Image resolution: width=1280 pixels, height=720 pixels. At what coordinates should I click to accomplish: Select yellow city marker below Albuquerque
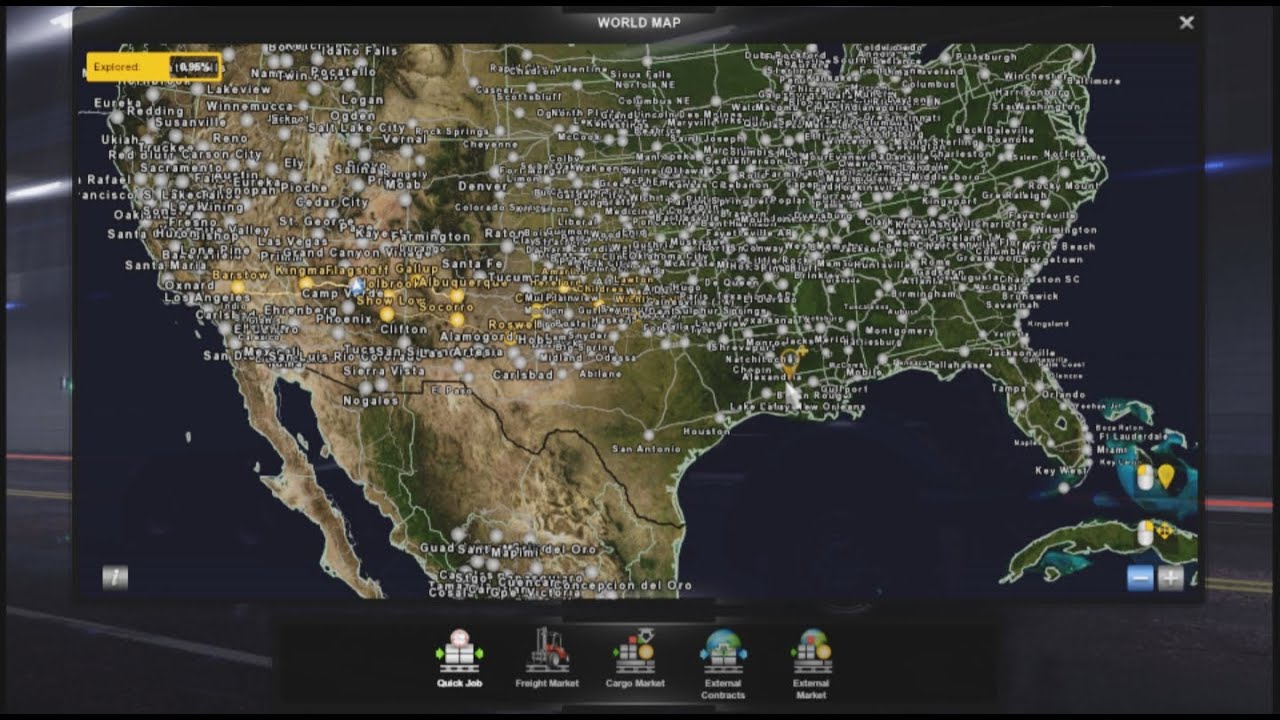[x=457, y=296]
